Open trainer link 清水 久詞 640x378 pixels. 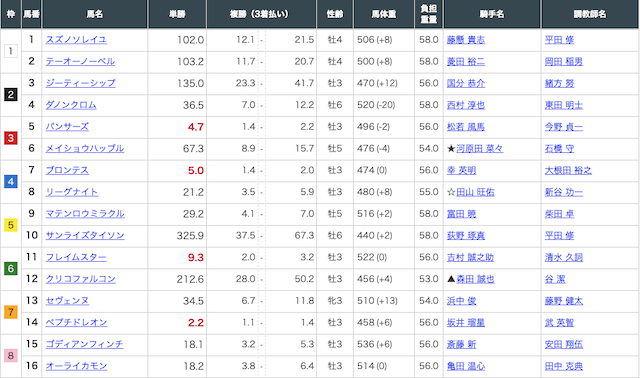click(x=564, y=257)
